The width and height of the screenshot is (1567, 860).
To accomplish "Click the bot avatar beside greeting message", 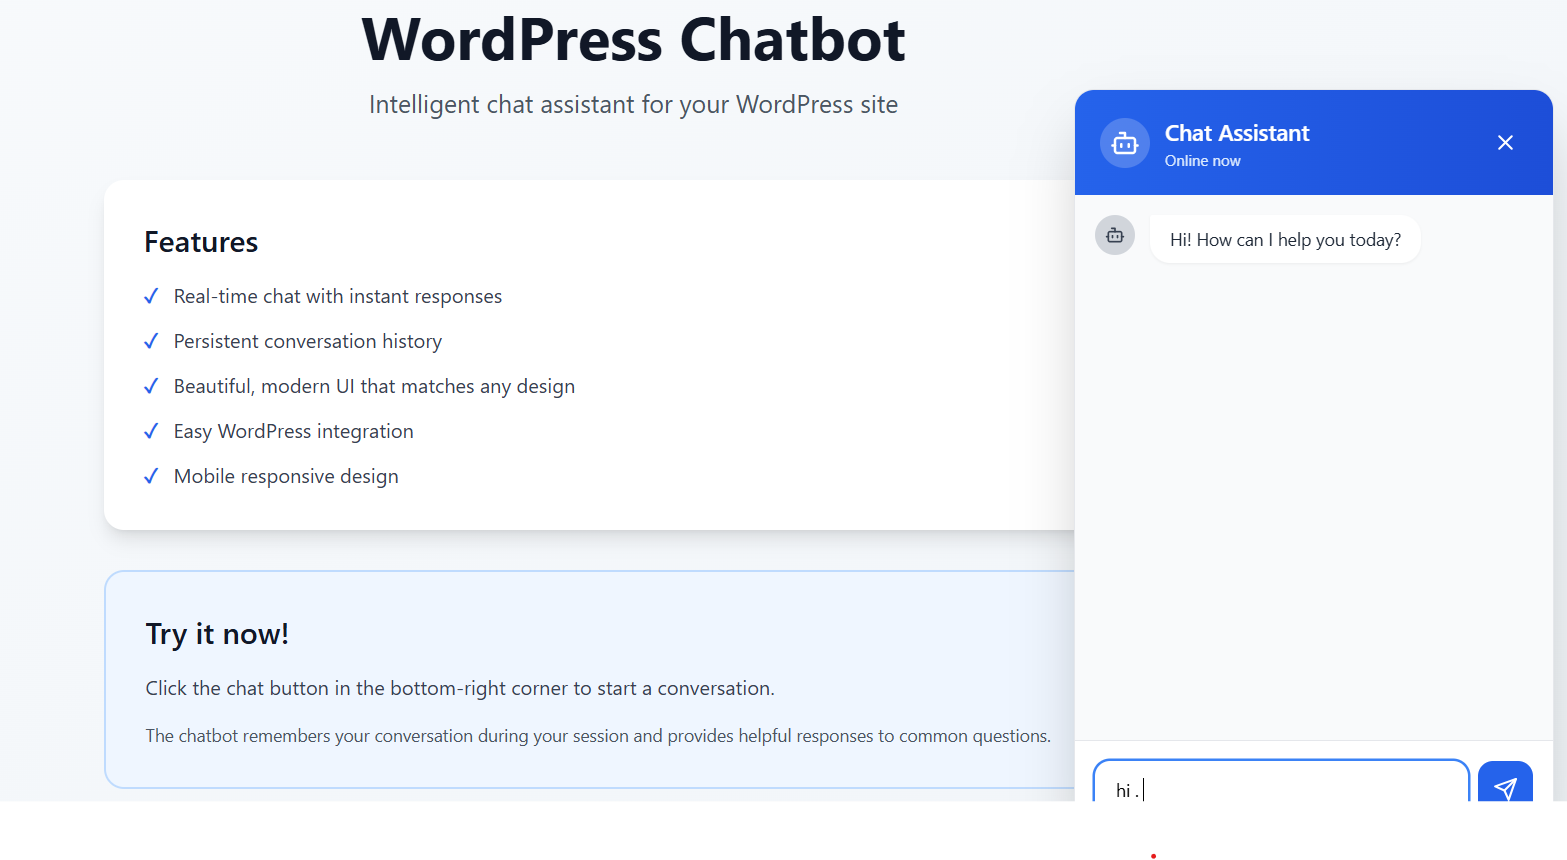I will [1115, 236].
